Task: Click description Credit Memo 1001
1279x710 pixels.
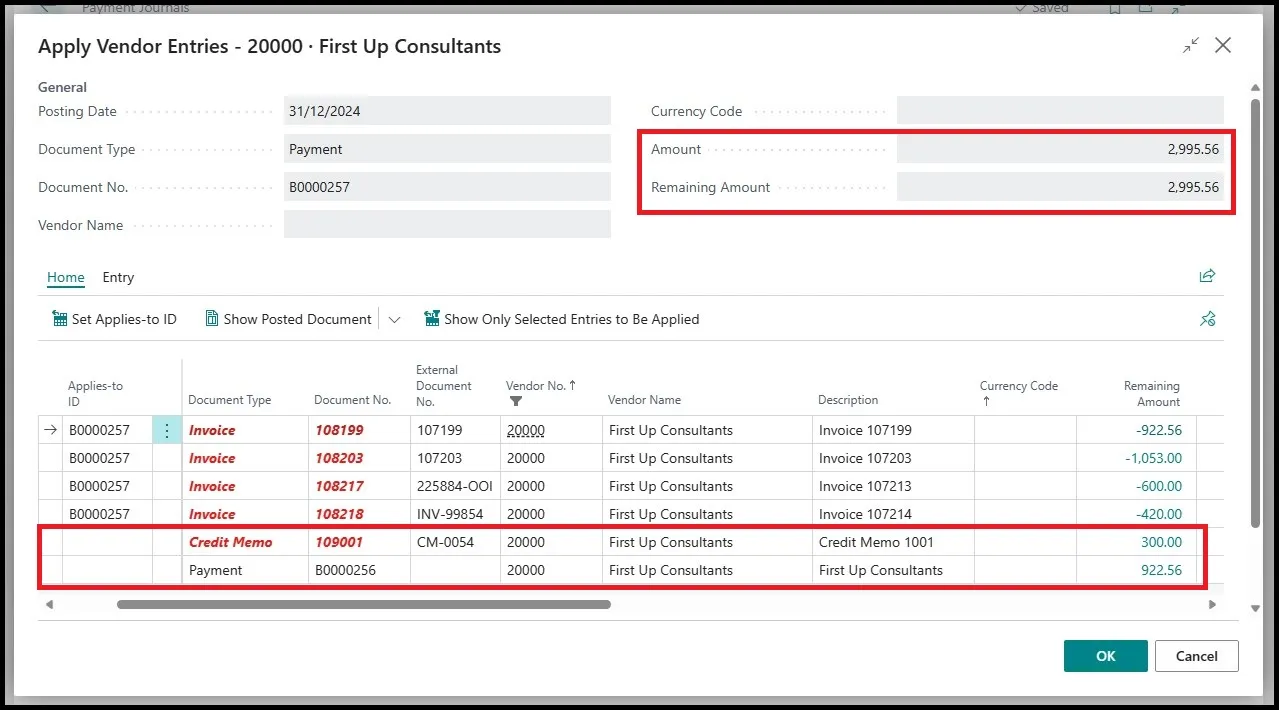Action: [x=876, y=542]
